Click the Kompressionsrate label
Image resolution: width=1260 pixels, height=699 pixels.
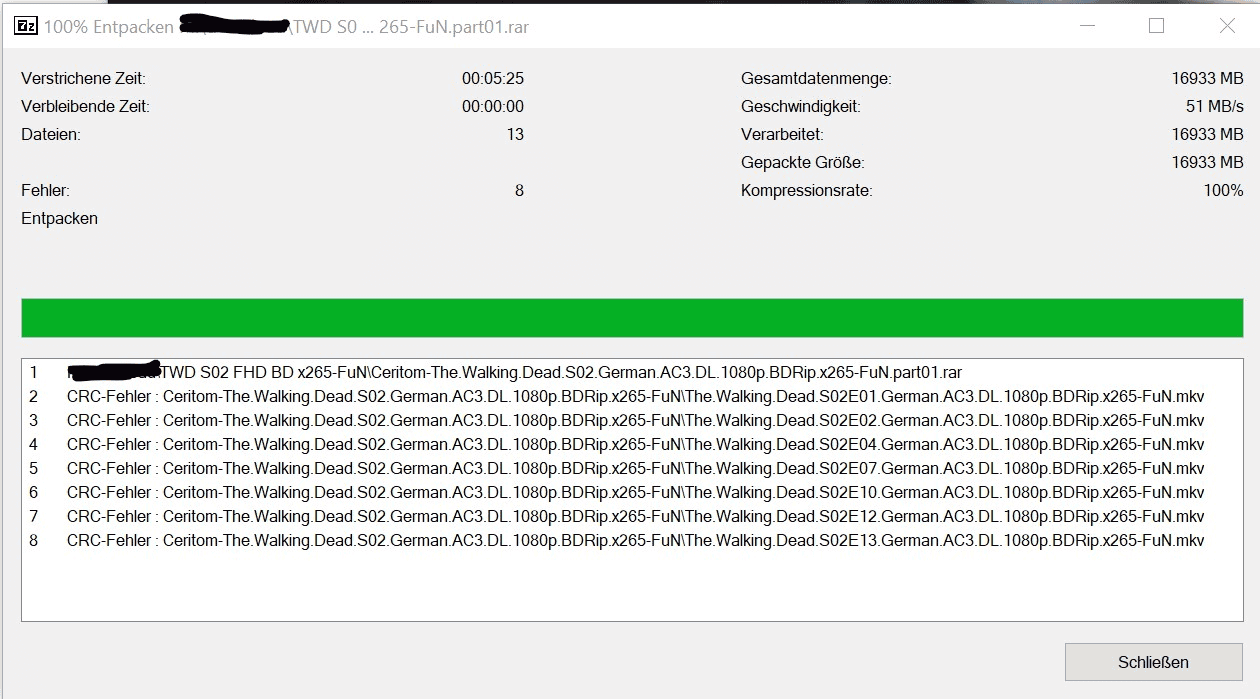(x=807, y=190)
